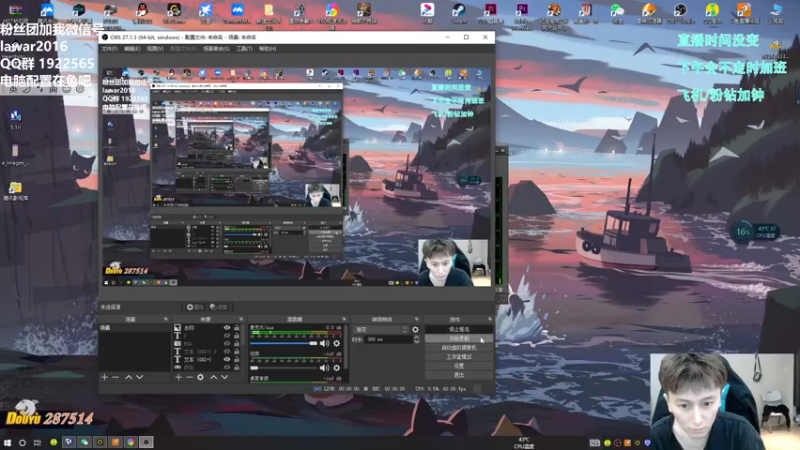The image size is (800, 450).
Task: Open the 帮助(H) menu in OBS
Action: coord(267,48)
